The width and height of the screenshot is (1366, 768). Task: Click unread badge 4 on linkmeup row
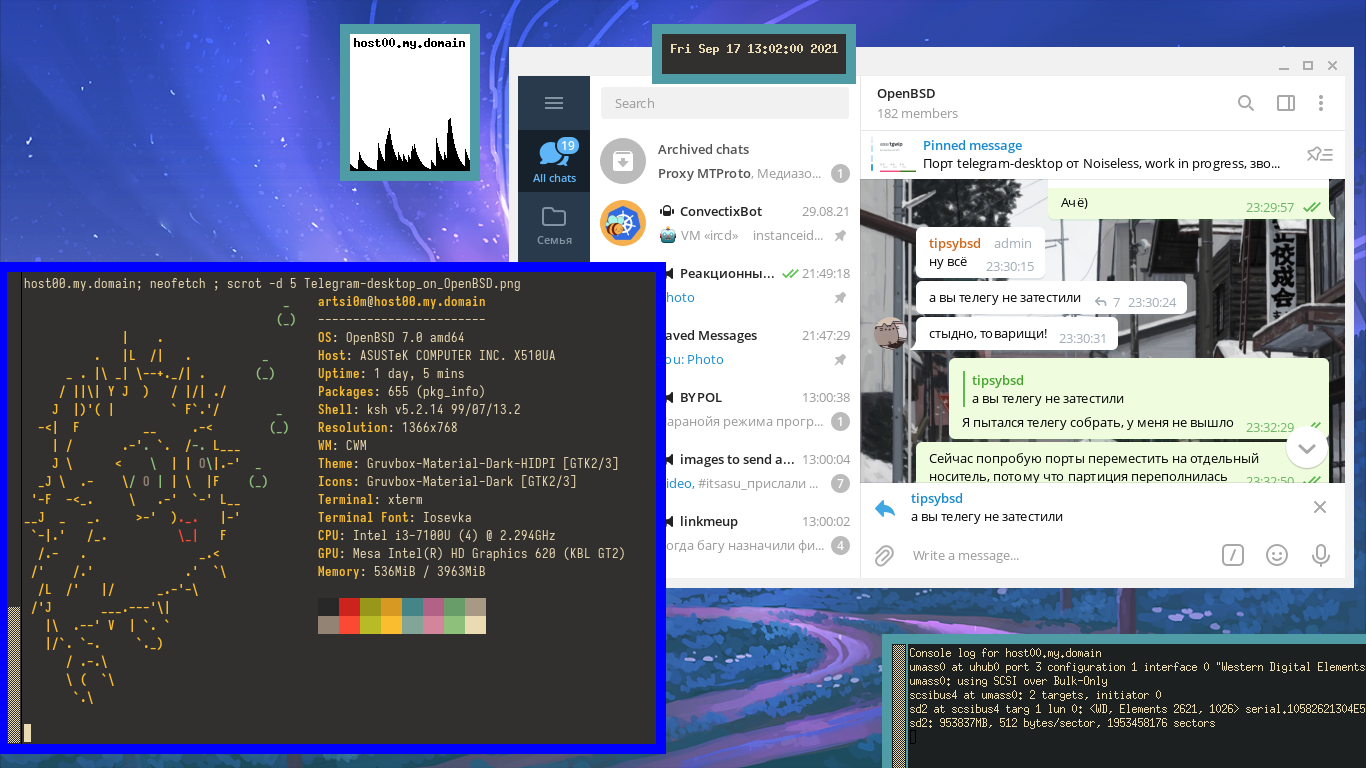[840, 546]
